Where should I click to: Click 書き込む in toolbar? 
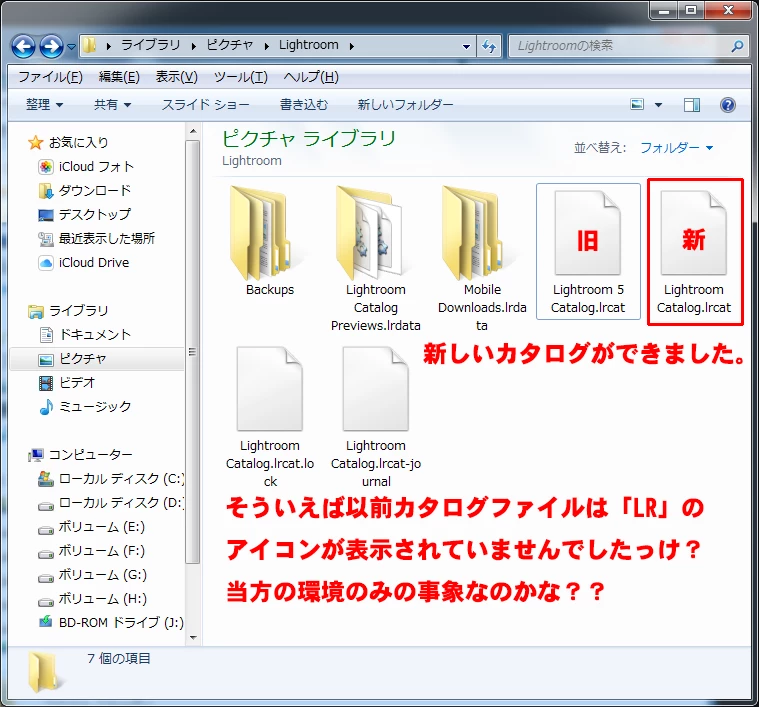point(304,105)
